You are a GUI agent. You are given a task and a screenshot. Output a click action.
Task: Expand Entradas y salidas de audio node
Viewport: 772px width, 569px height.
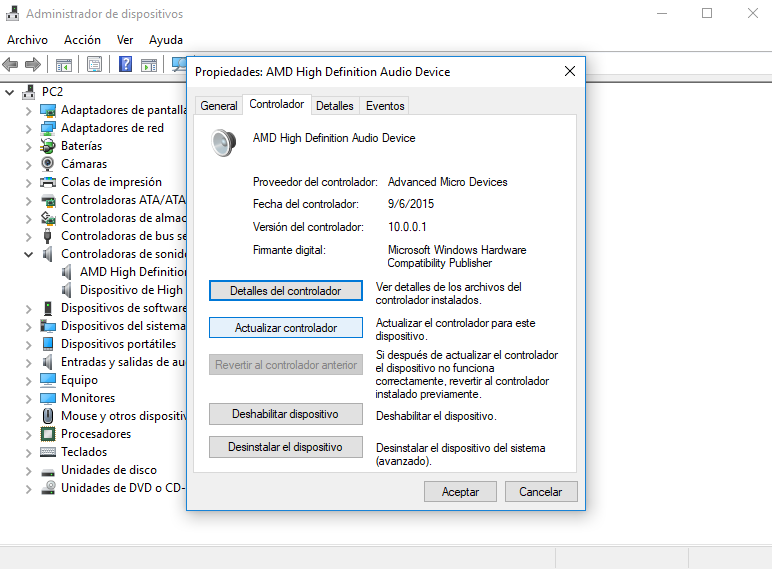tap(29, 363)
